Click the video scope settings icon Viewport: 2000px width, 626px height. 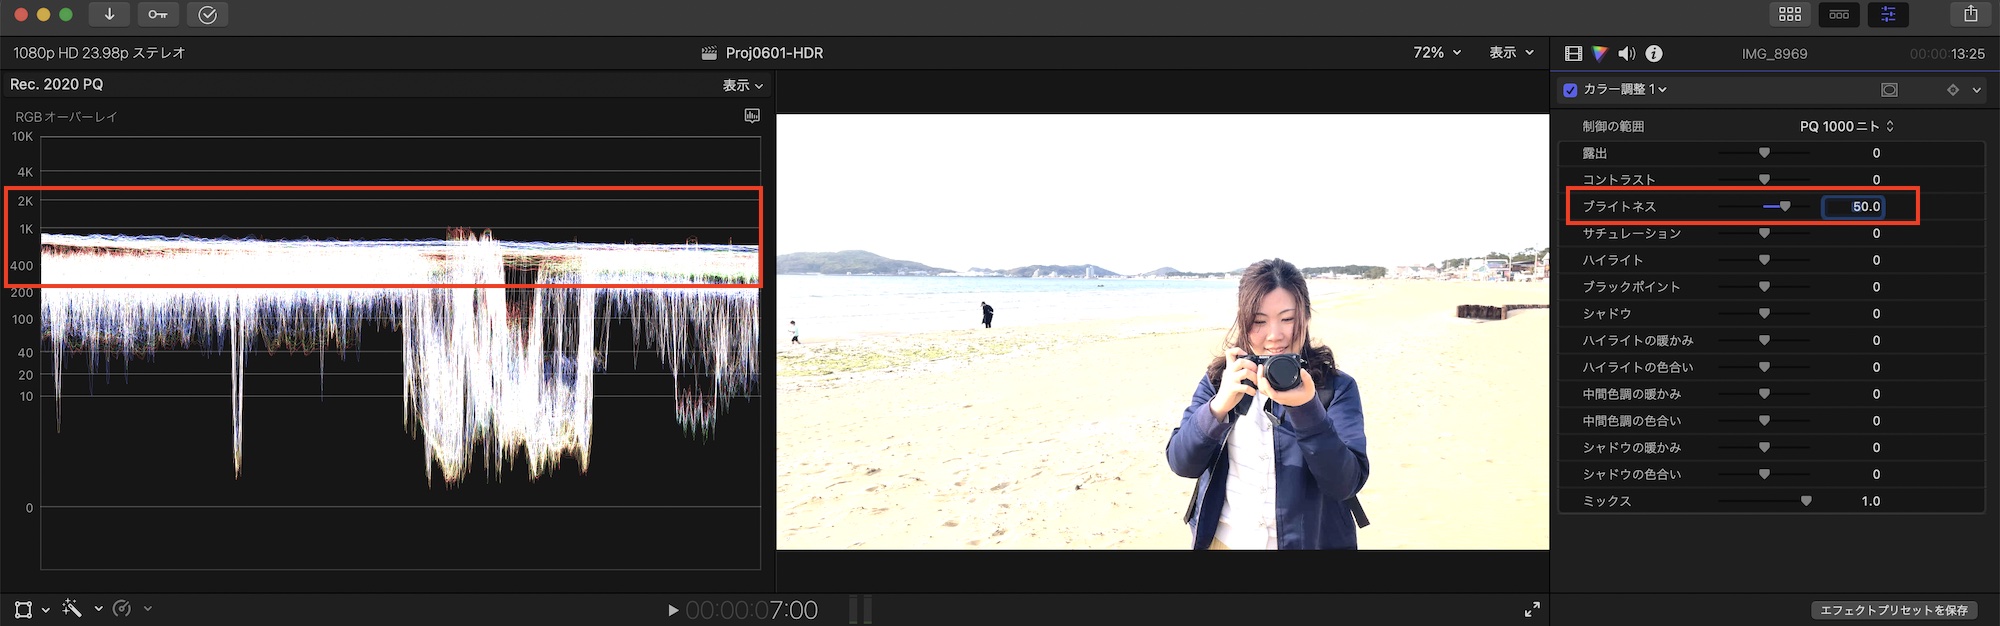pyautogui.click(x=752, y=116)
